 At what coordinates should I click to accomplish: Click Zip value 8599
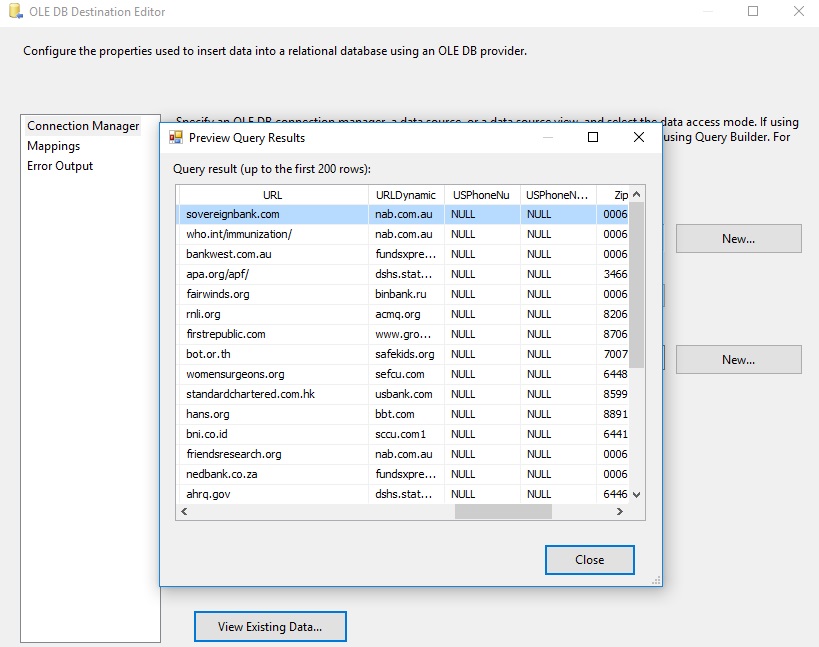coord(613,394)
